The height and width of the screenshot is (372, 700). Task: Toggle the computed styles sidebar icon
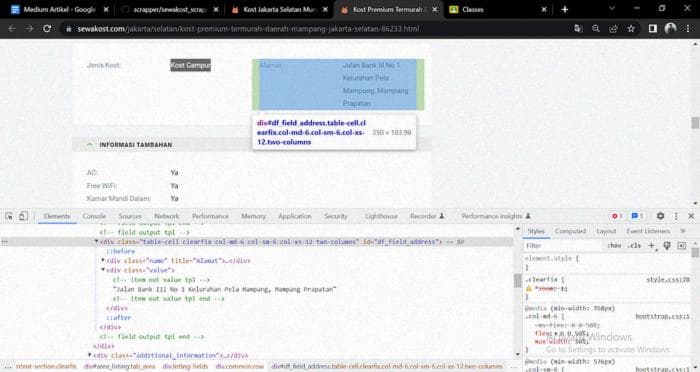682,246
